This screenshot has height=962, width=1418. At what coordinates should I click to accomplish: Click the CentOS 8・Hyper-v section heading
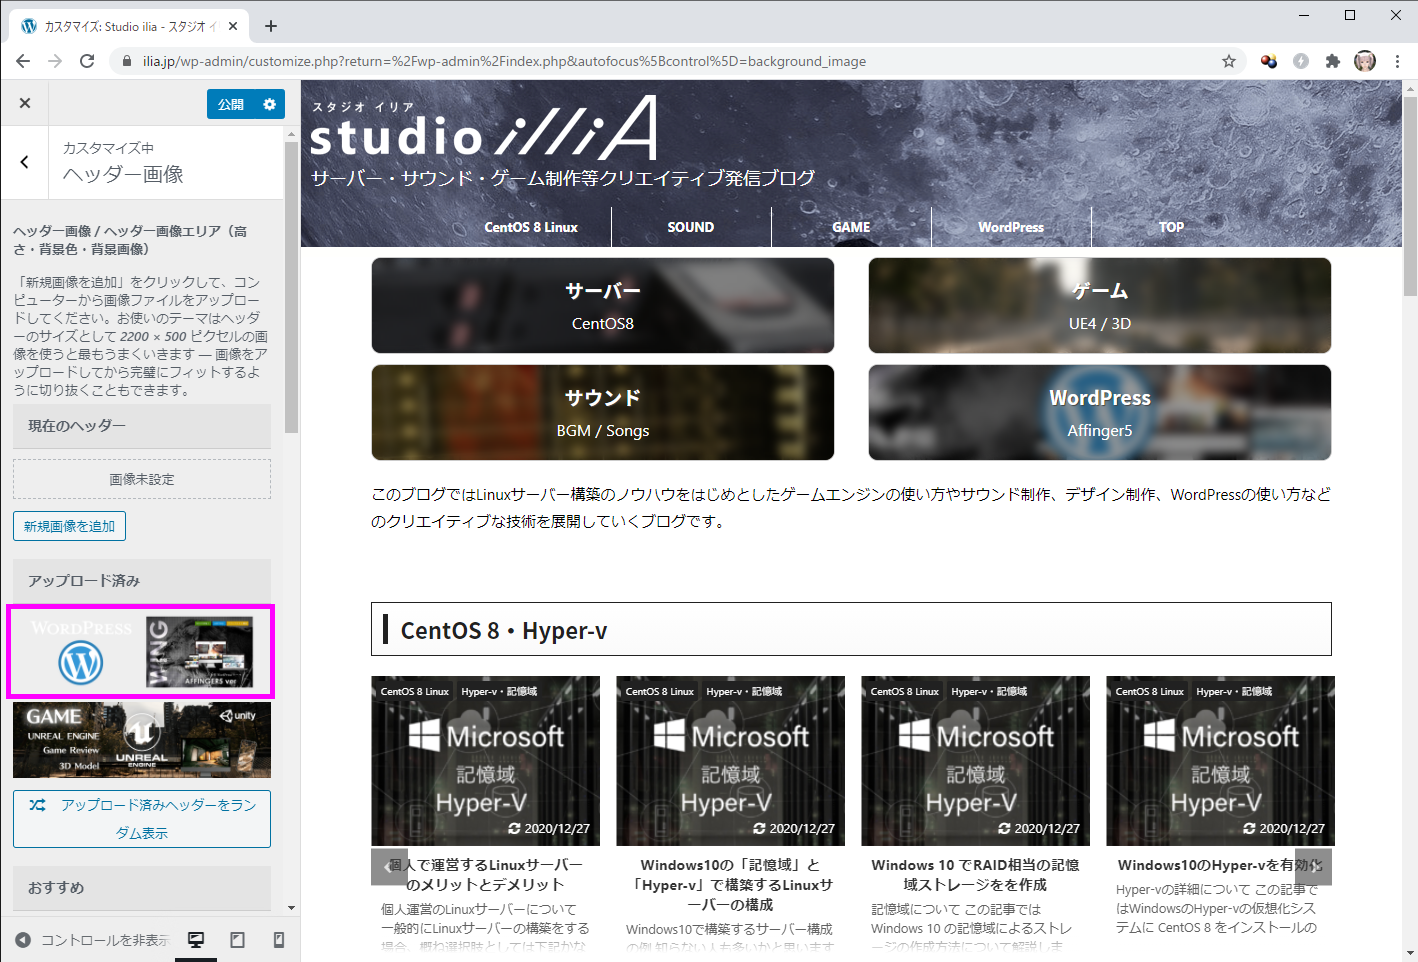pyautogui.click(x=851, y=630)
